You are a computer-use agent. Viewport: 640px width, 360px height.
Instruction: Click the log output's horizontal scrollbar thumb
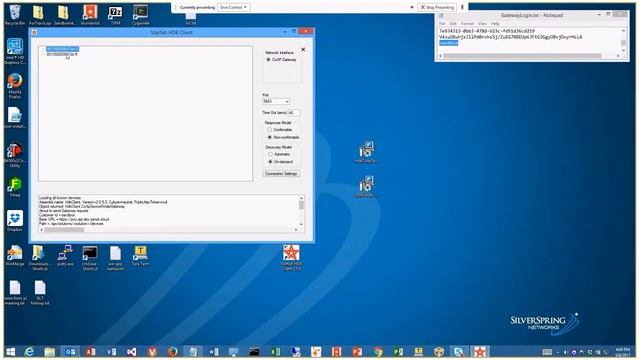64,230
